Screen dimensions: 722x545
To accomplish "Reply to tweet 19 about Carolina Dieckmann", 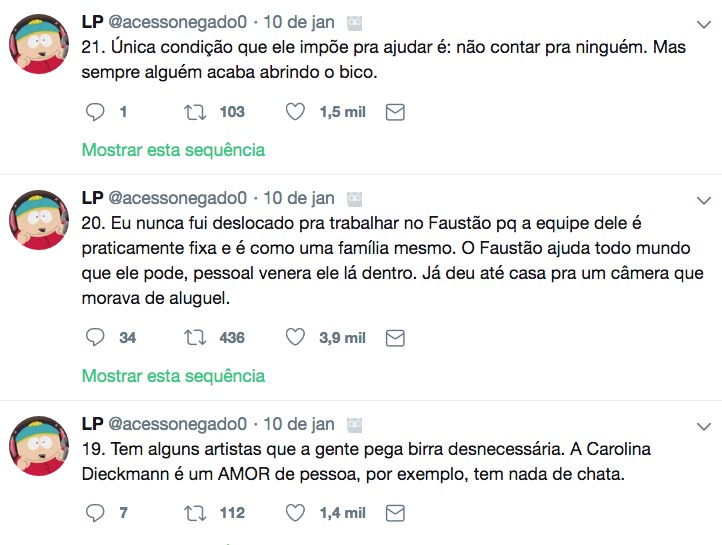I will coord(96,513).
